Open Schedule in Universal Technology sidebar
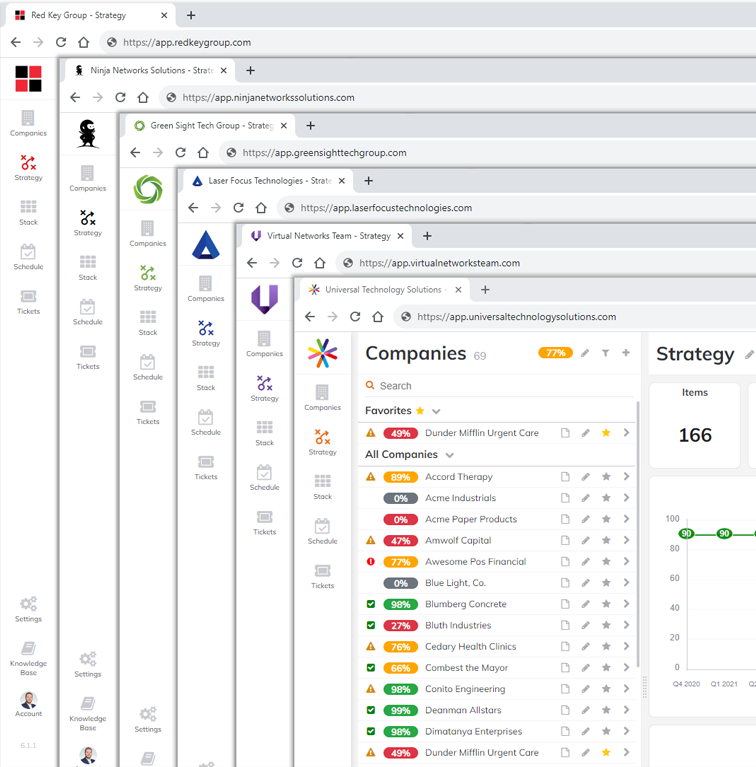 [x=322, y=531]
